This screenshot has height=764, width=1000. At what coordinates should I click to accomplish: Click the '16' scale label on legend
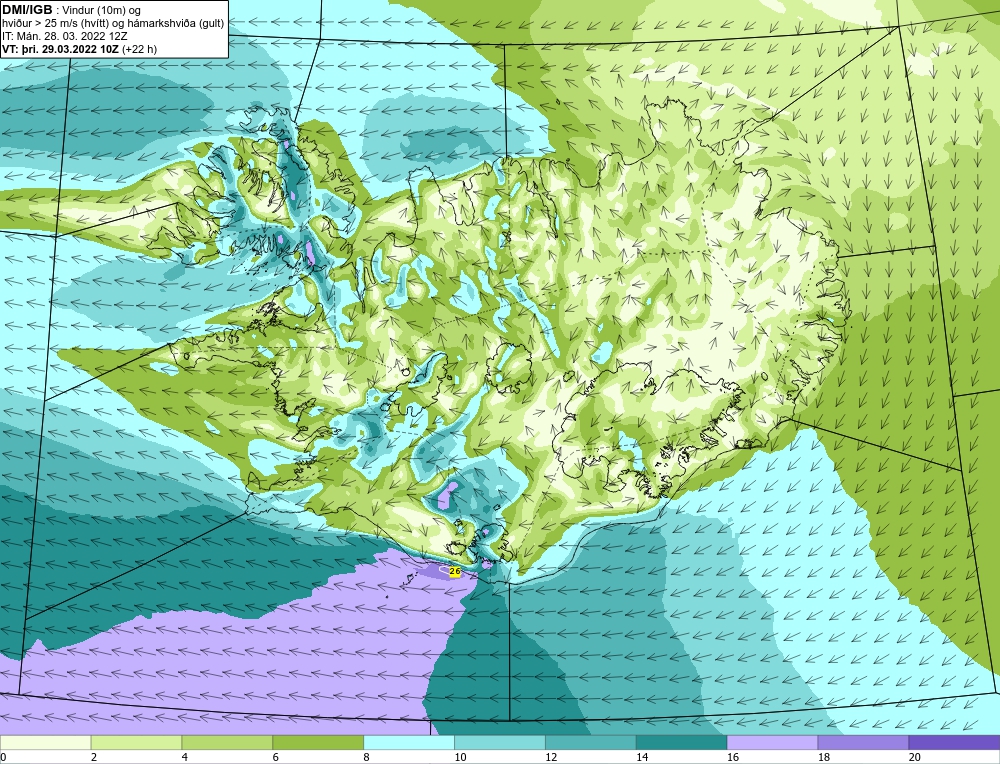coord(733,757)
